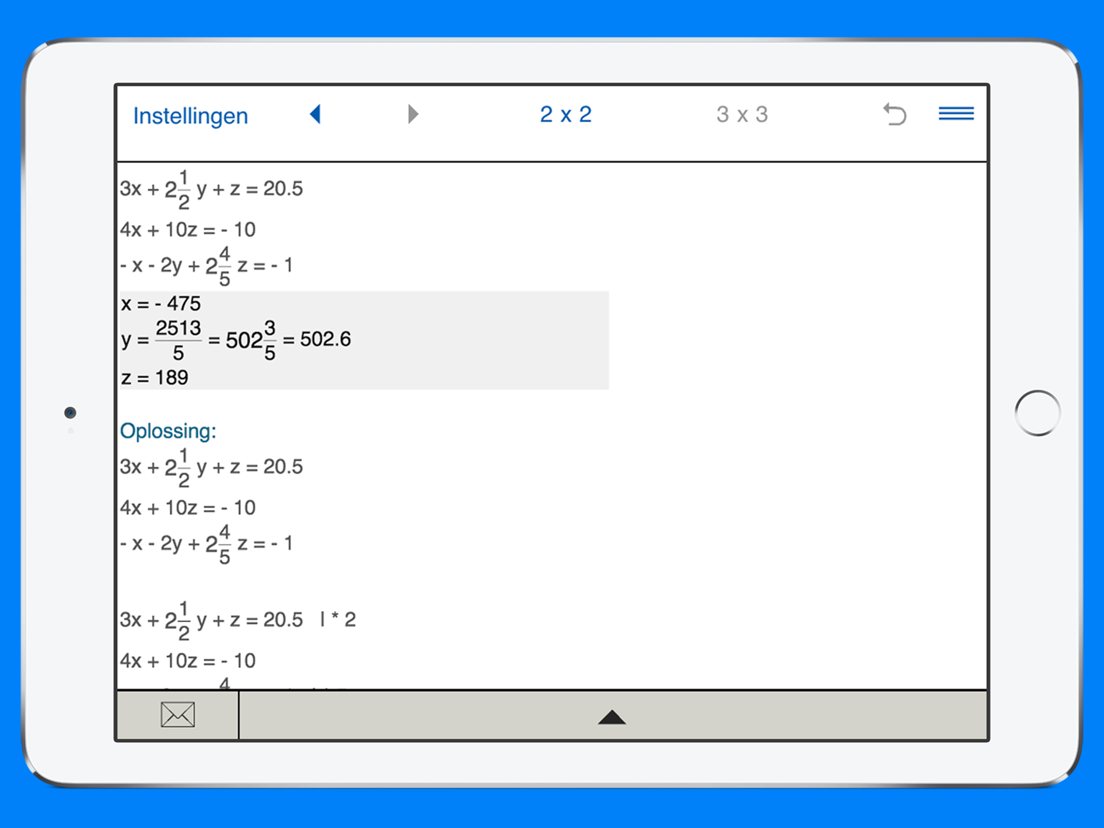Screen dimensions: 1104x828
Task: Select the result line x = - 475
Action: pos(161,303)
